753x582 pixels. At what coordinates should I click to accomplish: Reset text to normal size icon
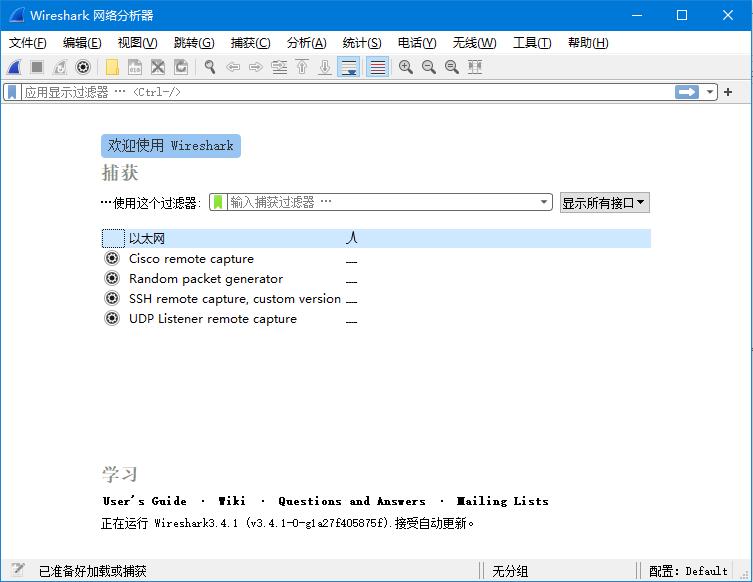pos(452,67)
